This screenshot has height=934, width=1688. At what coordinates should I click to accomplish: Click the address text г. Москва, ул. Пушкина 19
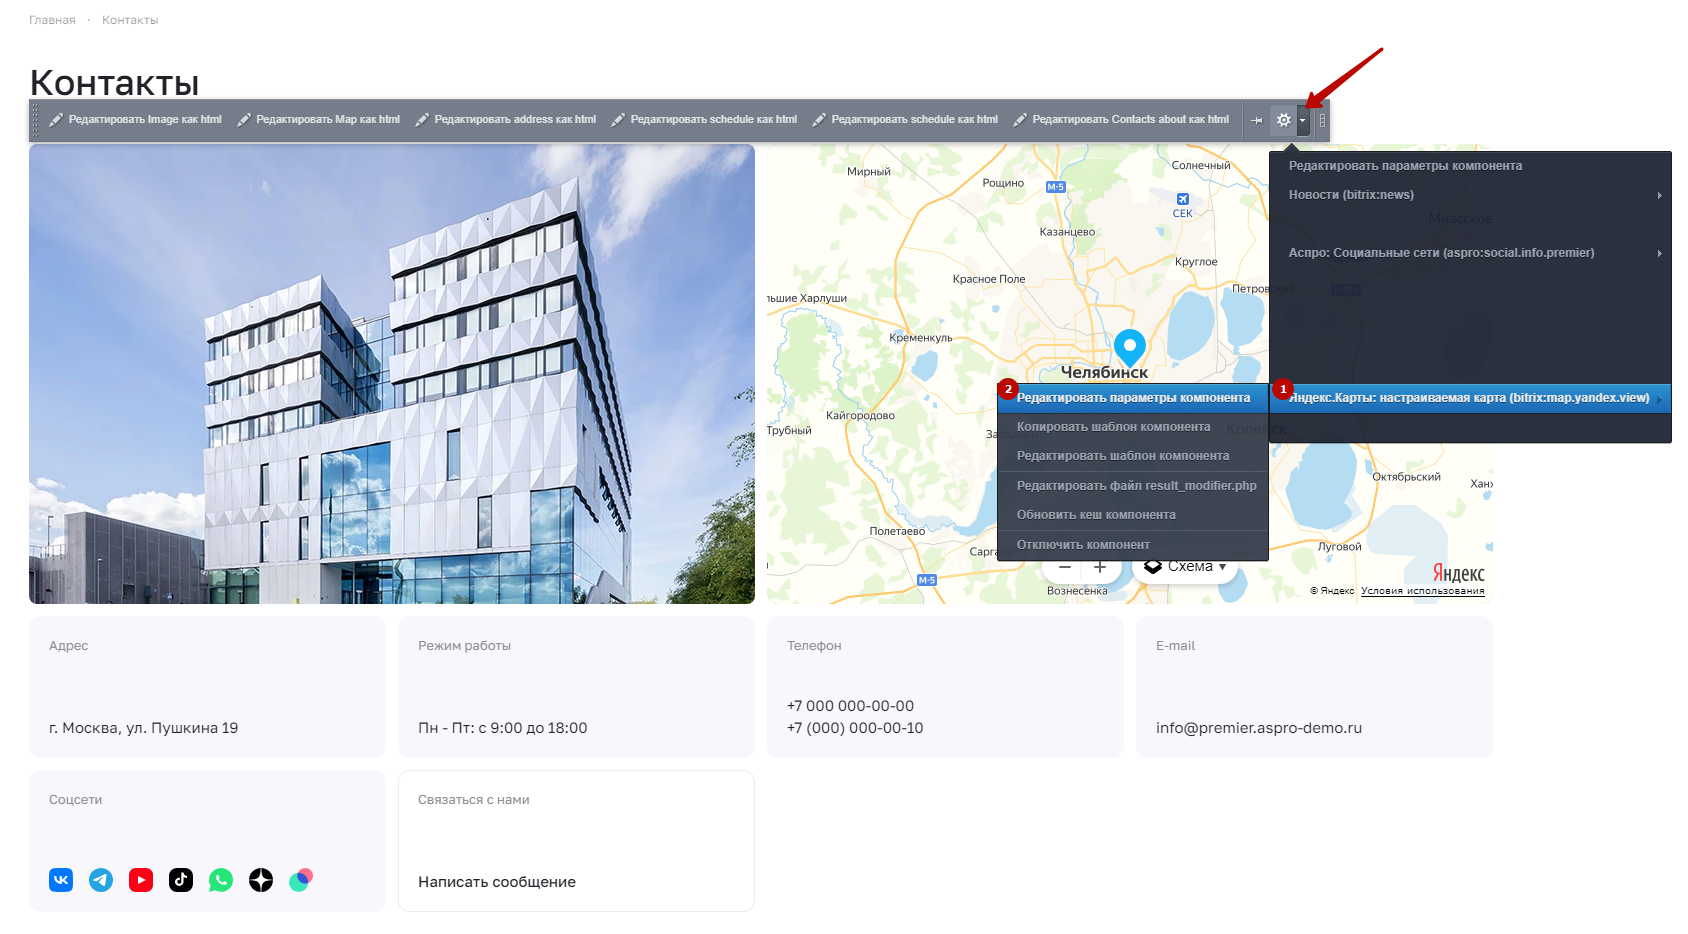[x=144, y=728]
